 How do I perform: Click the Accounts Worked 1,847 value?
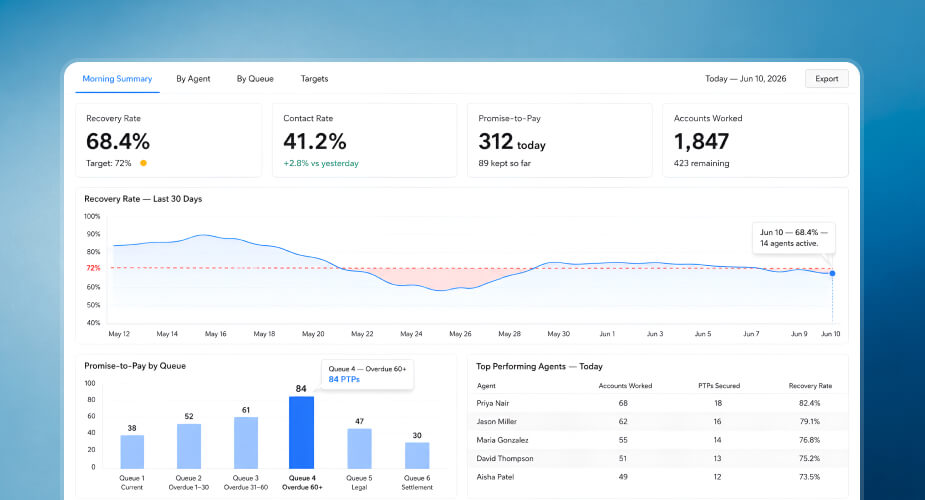tap(701, 142)
